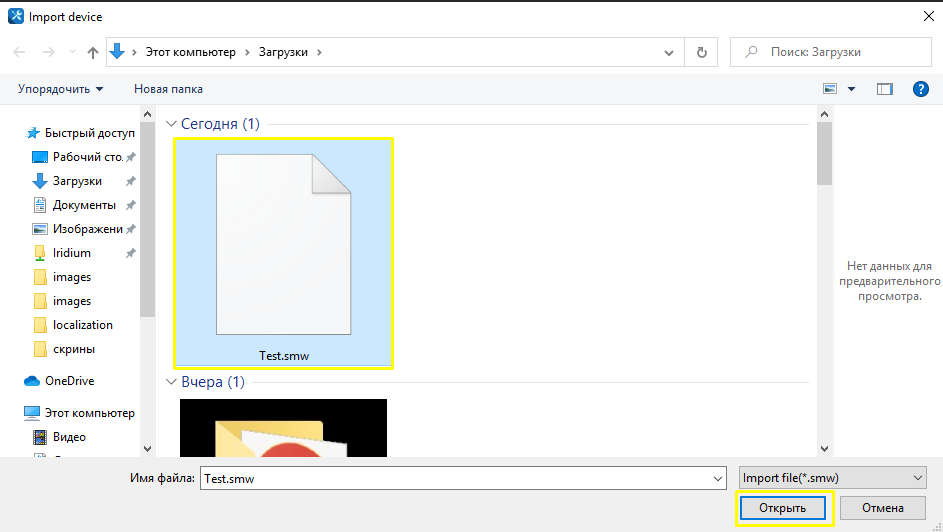Open view options dropdown arrow
Screen dimensions: 943x532
[852, 89]
